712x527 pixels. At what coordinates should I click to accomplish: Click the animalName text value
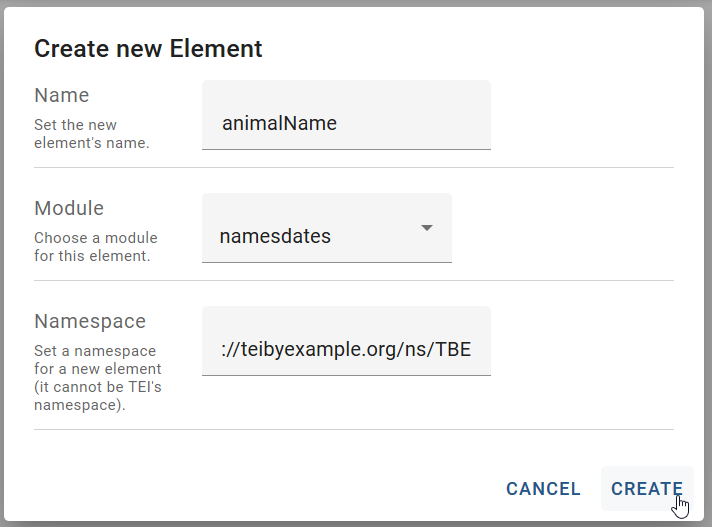[279, 124]
